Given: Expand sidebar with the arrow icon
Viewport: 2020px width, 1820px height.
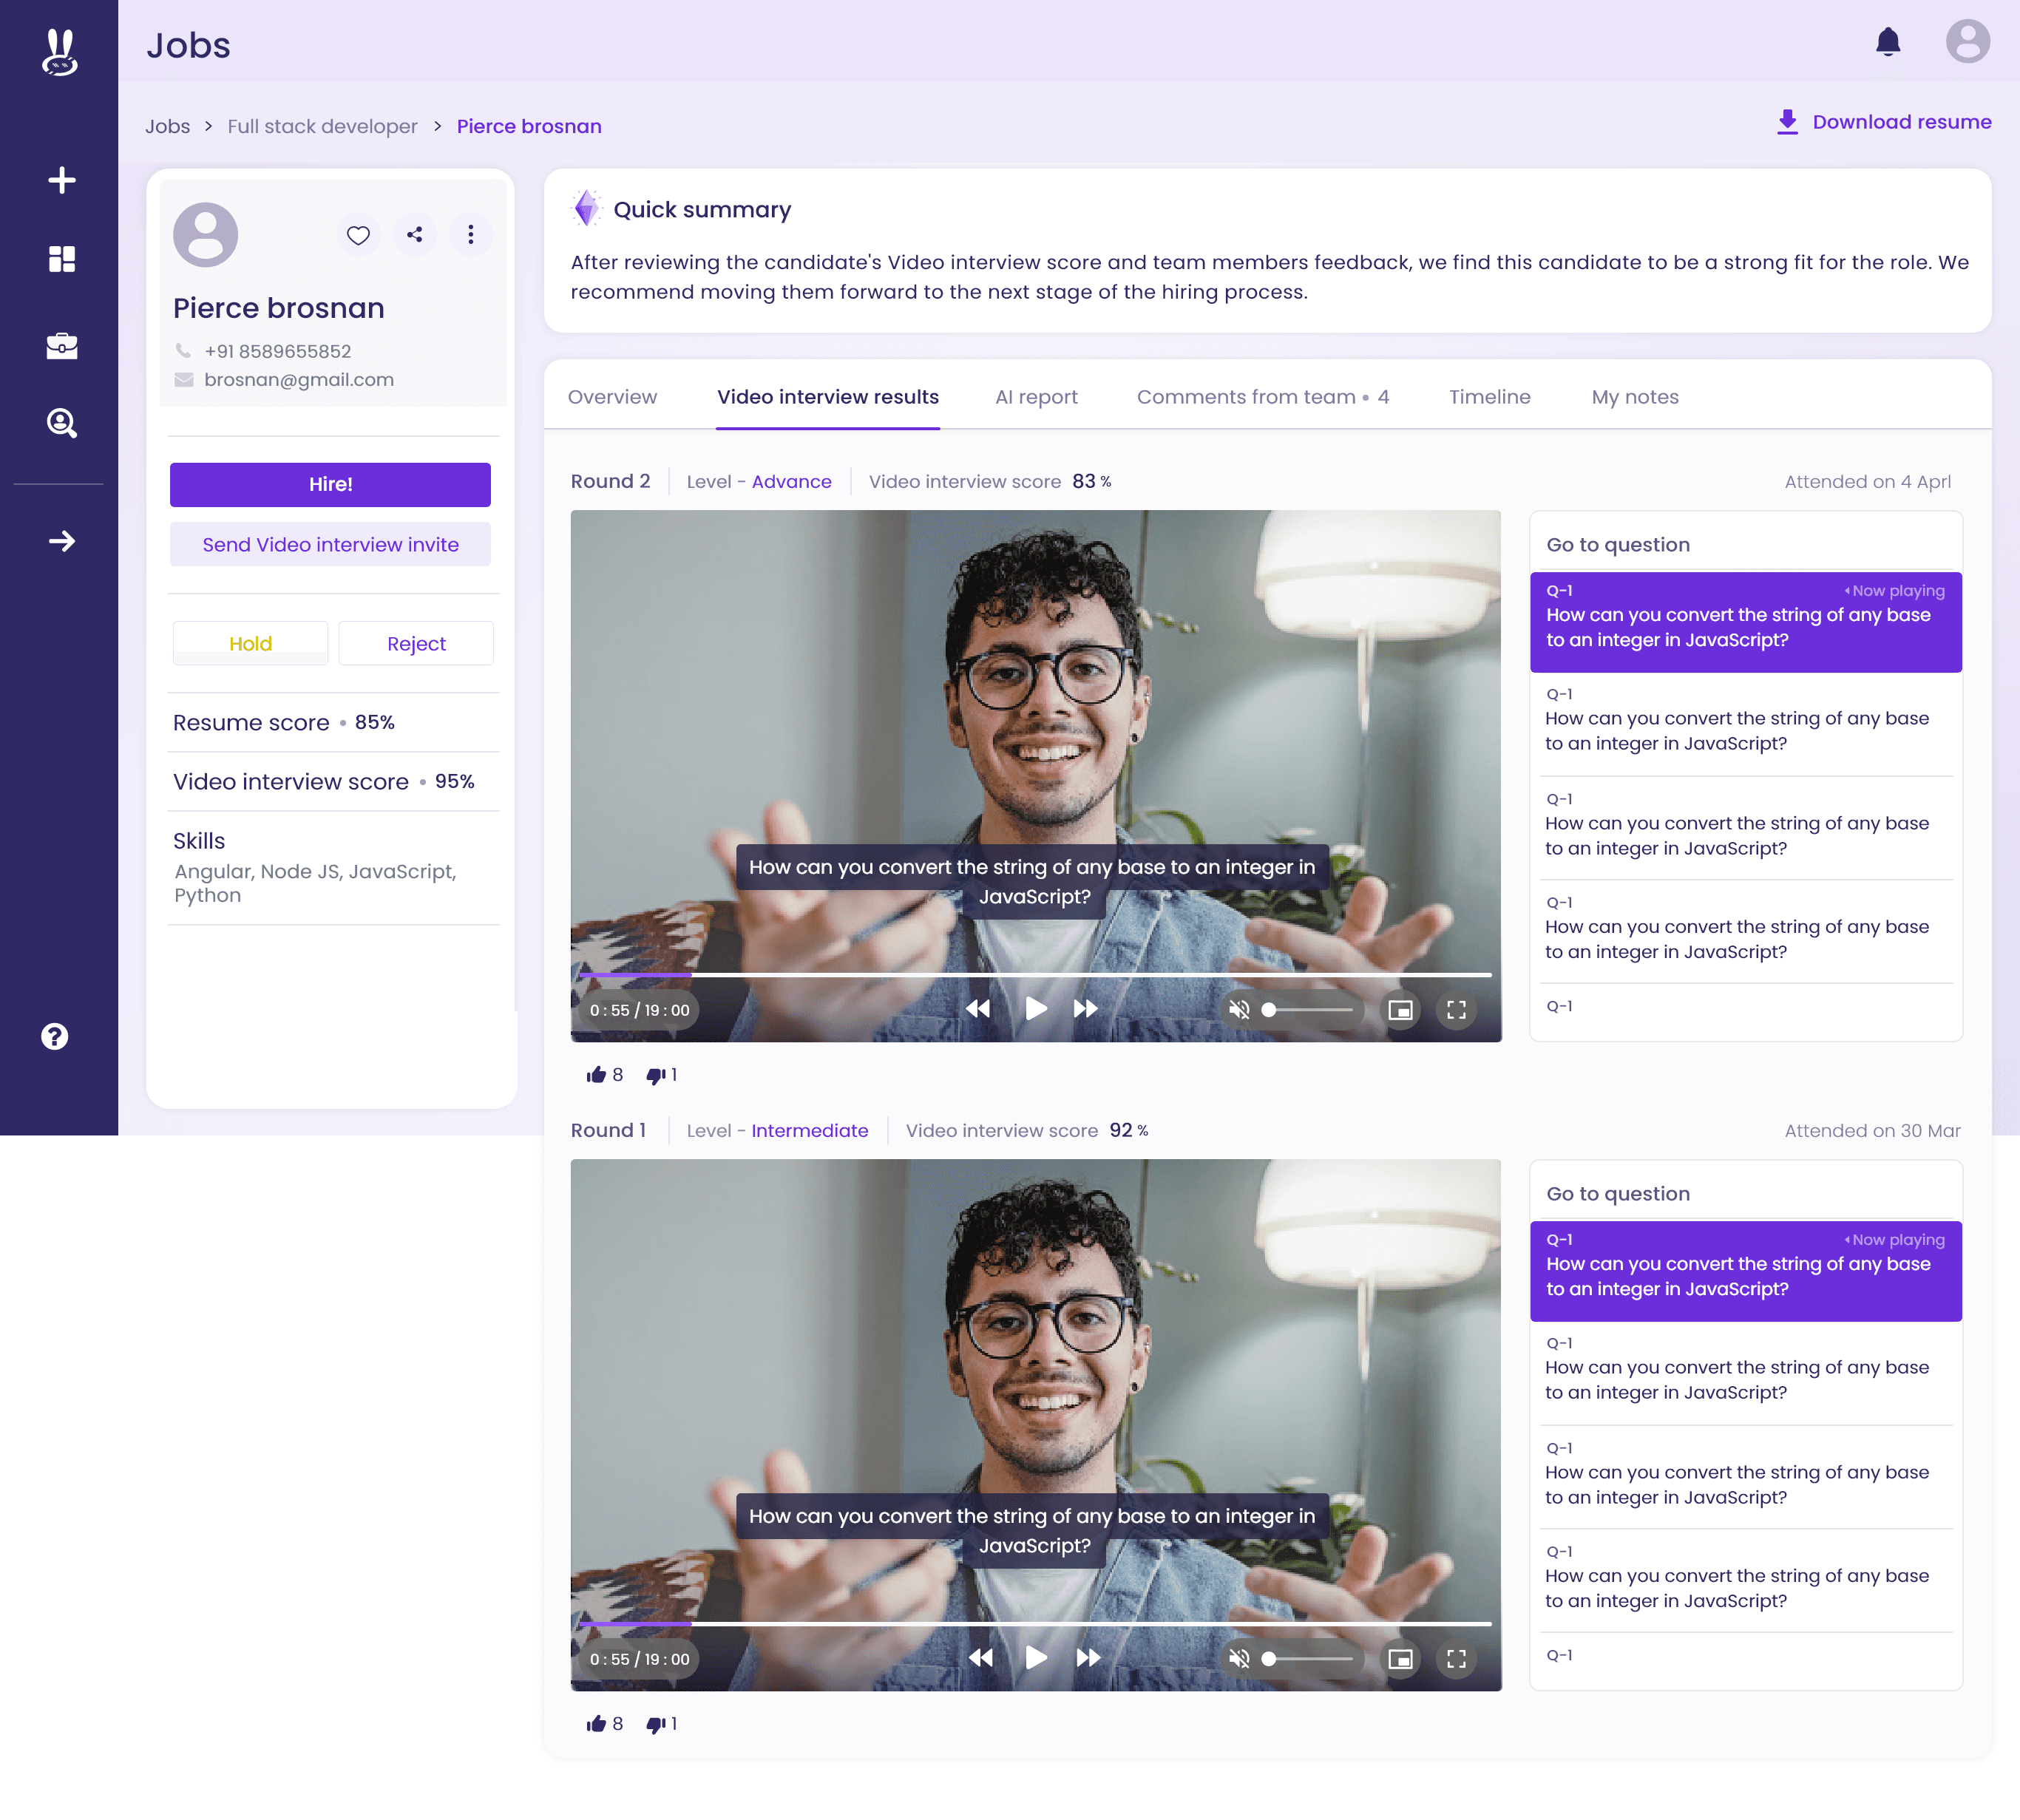Looking at the screenshot, I should (62, 541).
